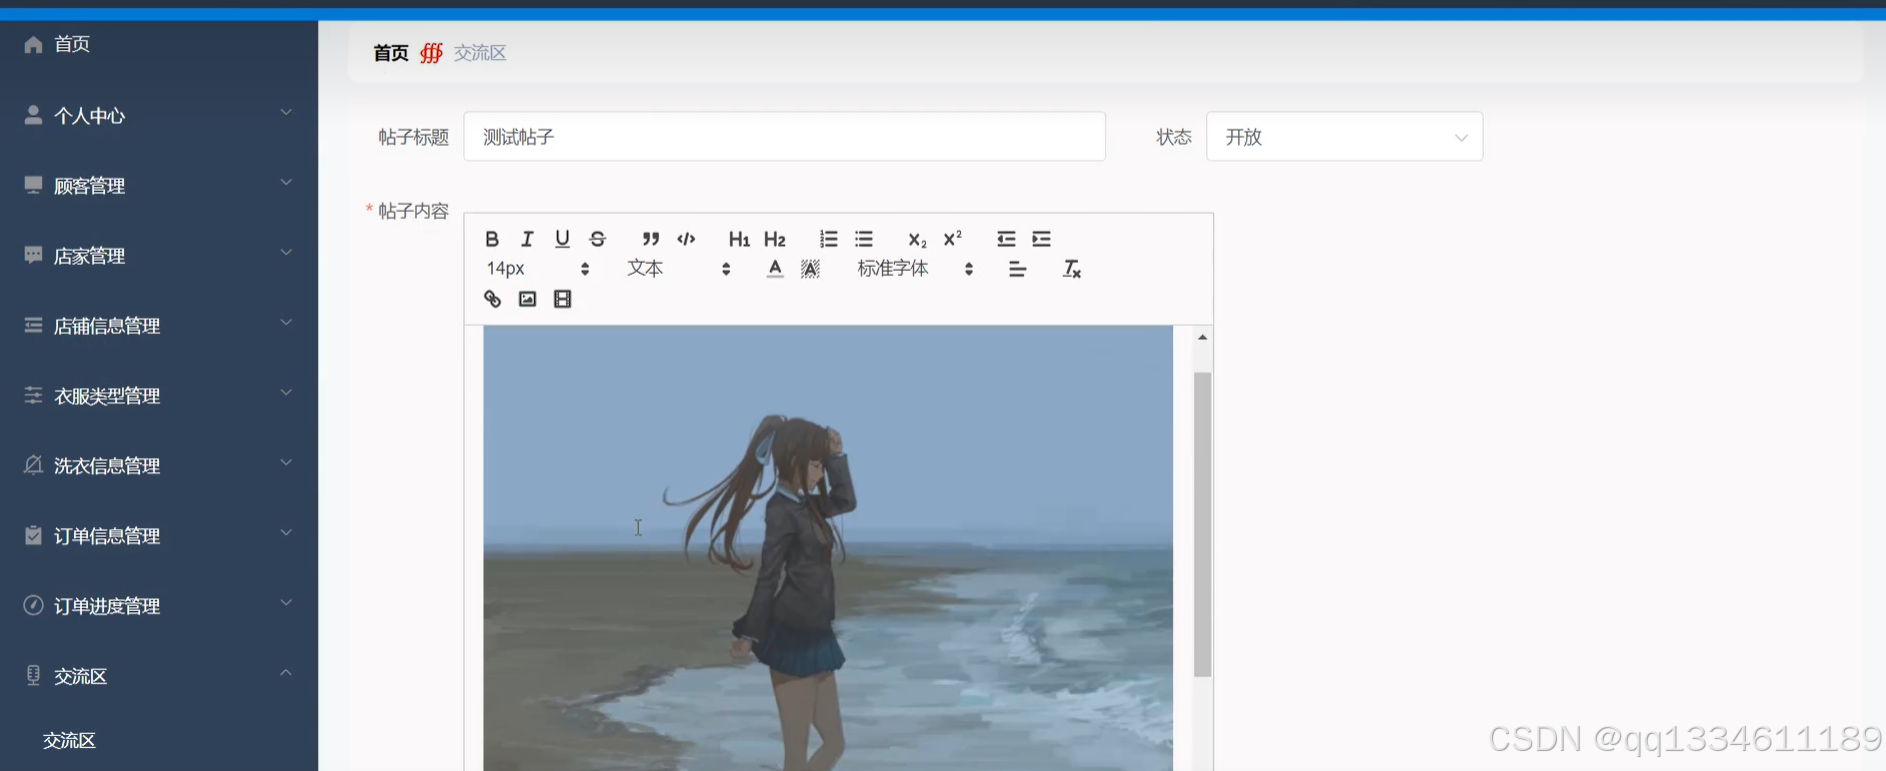This screenshot has height=771, width=1886.
Task: Toggle strikethrough formatting
Action: coord(598,239)
